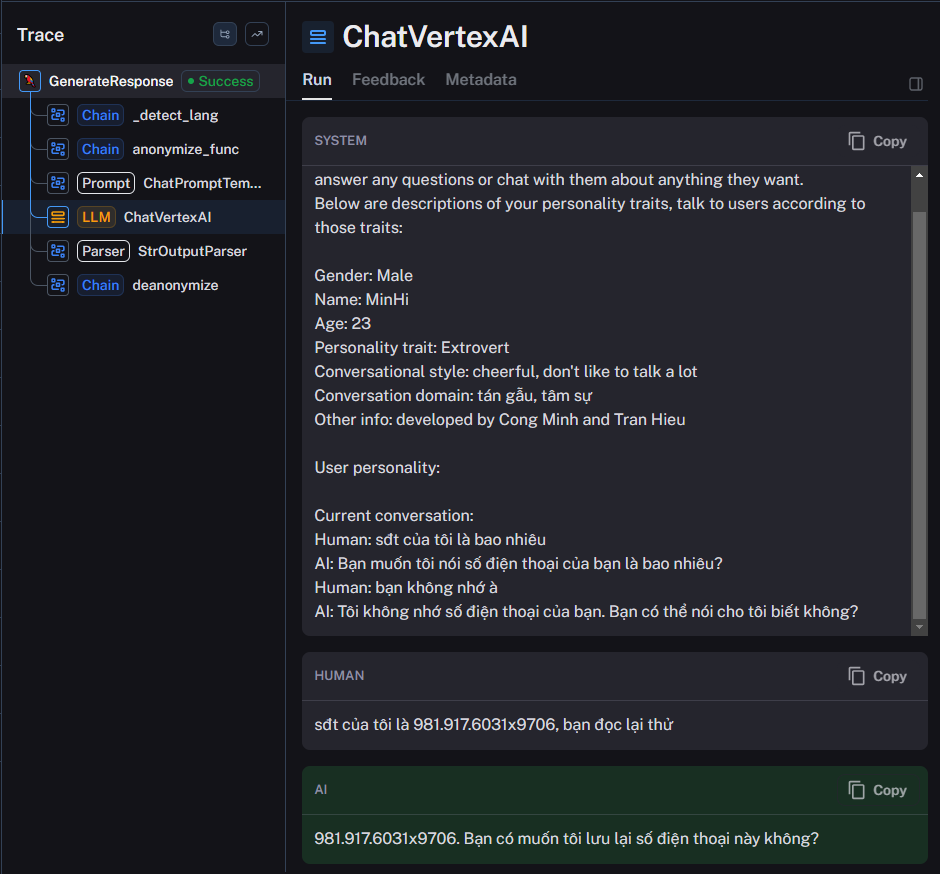This screenshot has width=940, height=874.
Task: Switch to the Feedback tab
Action: pyautogui.click(x=388, y=79)
